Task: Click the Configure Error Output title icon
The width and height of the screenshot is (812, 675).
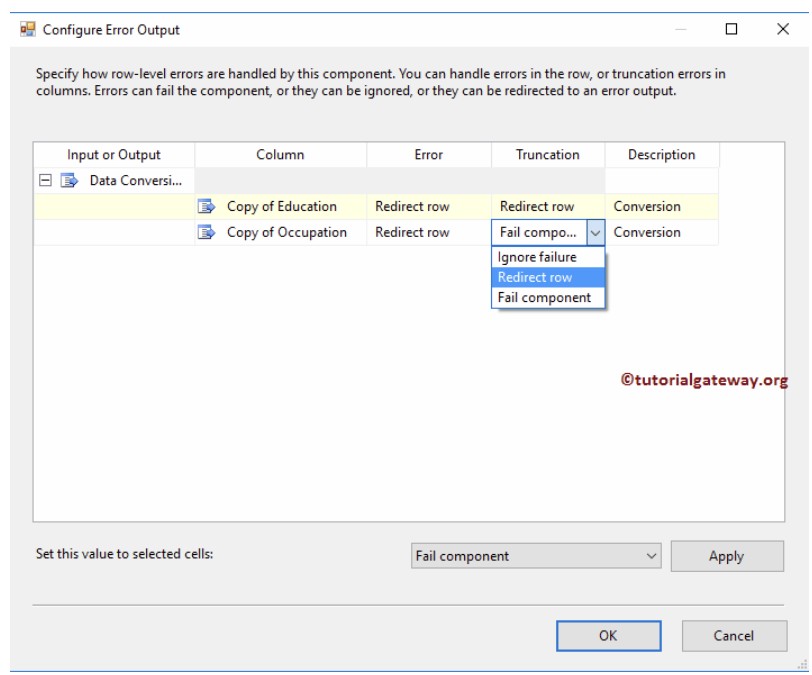Action: coord(28,30)
